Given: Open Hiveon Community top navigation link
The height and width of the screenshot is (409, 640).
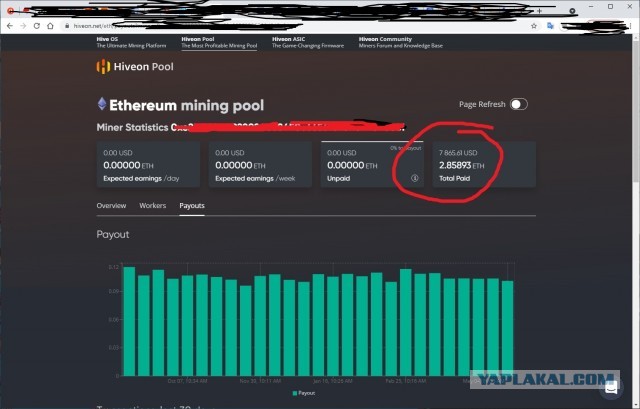Looking at the screenshot, I should [x=400, y=42].
